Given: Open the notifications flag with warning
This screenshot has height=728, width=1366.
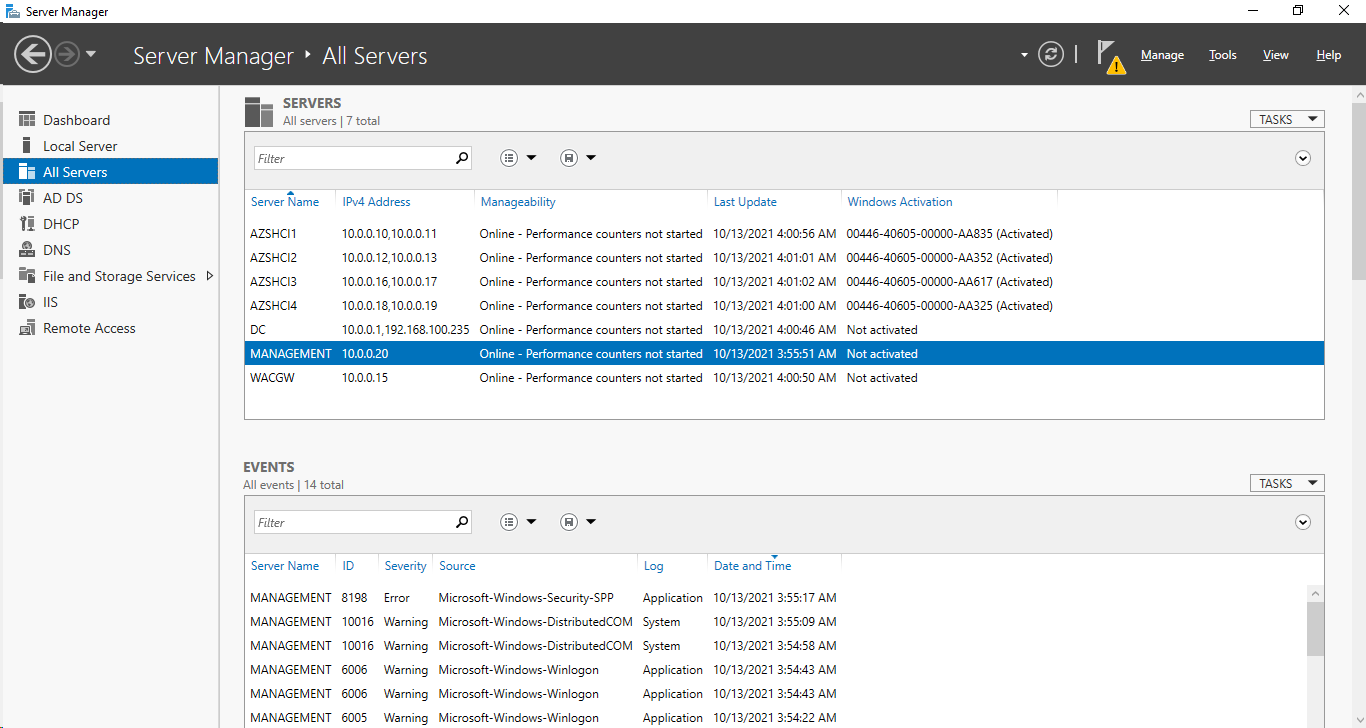Looking at the screenshot, I should [1110, 56].
